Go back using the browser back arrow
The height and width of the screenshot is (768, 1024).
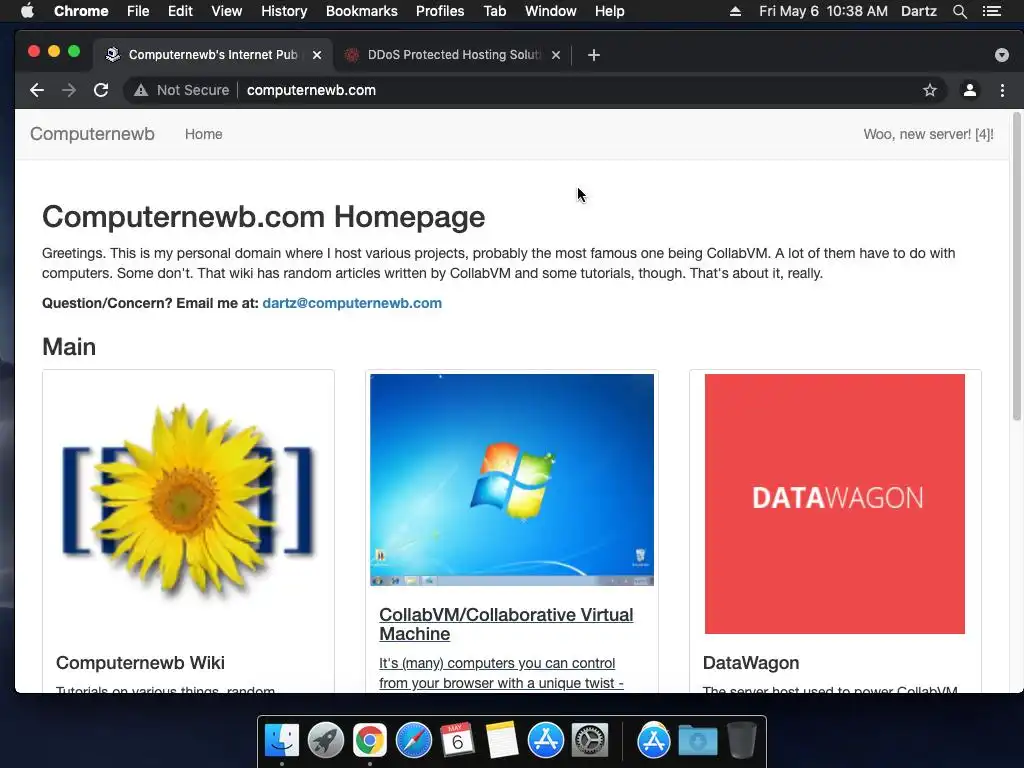(37, 90)
